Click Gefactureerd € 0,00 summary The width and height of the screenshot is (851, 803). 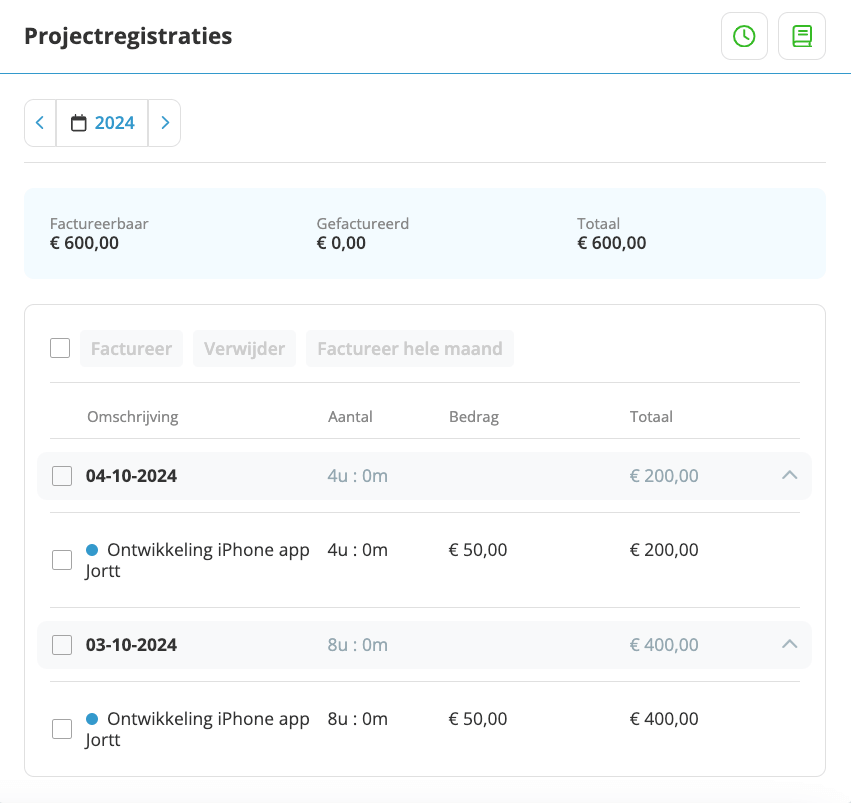363,233
